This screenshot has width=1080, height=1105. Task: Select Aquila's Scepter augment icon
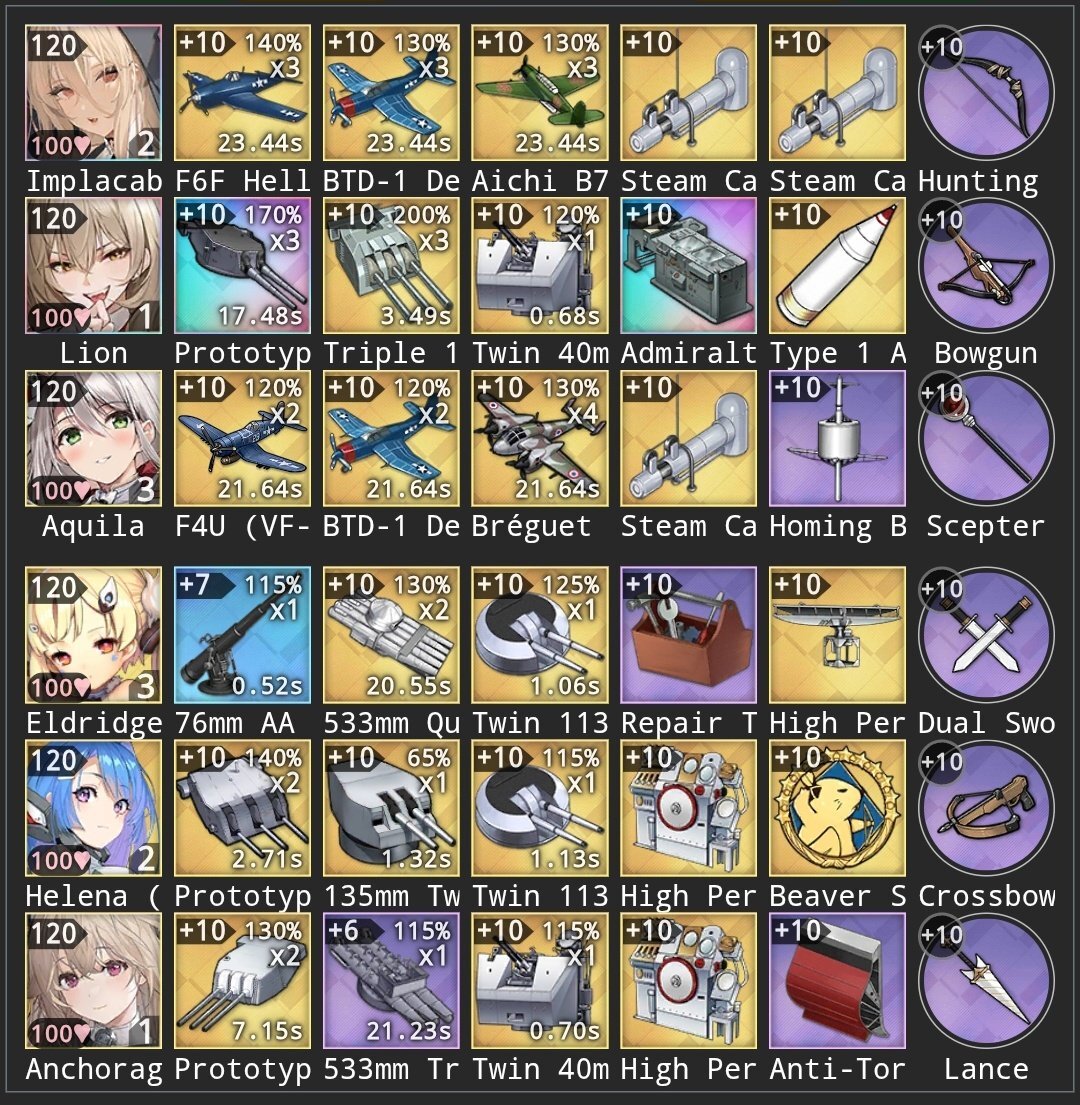(986, 438)
